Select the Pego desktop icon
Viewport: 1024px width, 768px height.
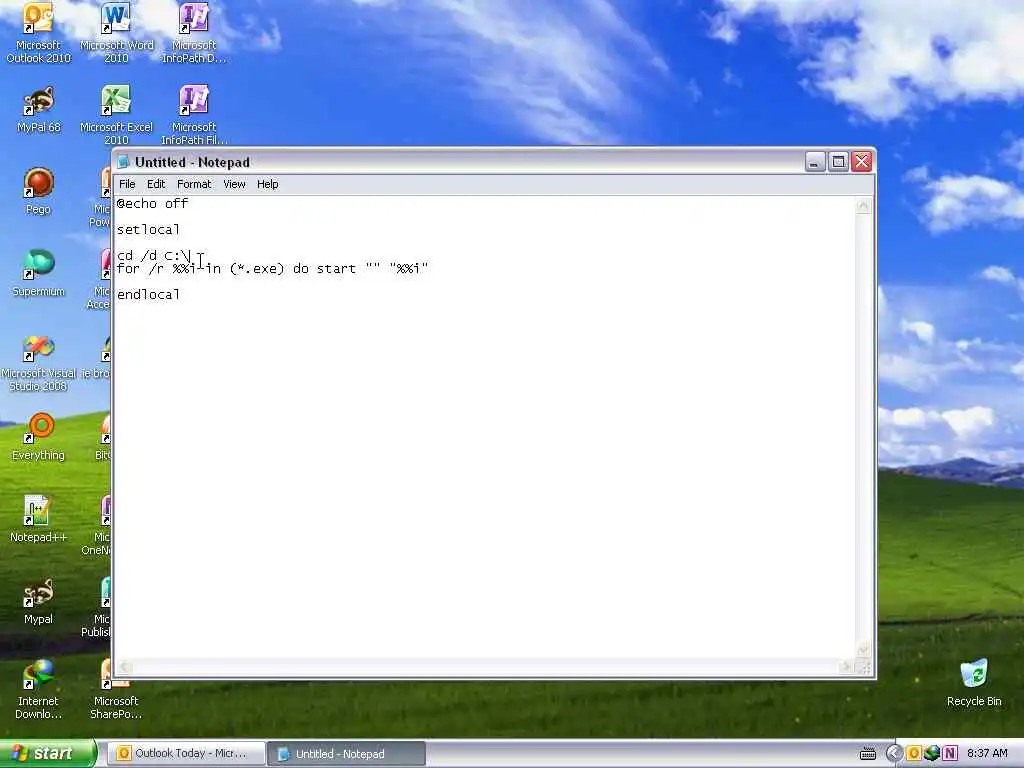click(x=38, y=191)
